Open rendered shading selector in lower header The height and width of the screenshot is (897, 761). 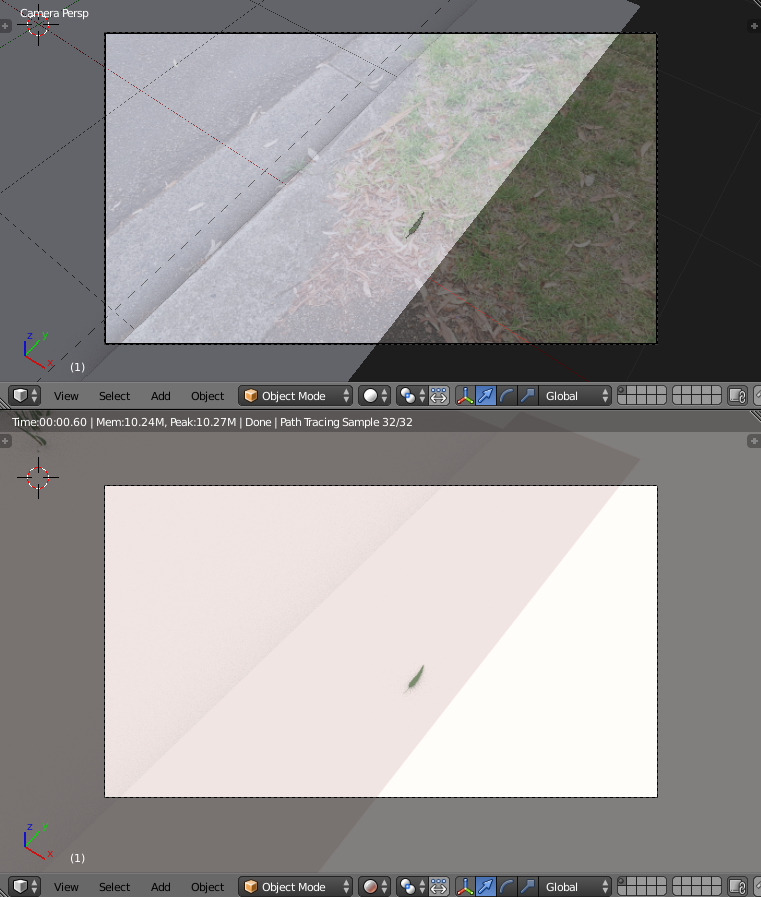pos(375,887)
